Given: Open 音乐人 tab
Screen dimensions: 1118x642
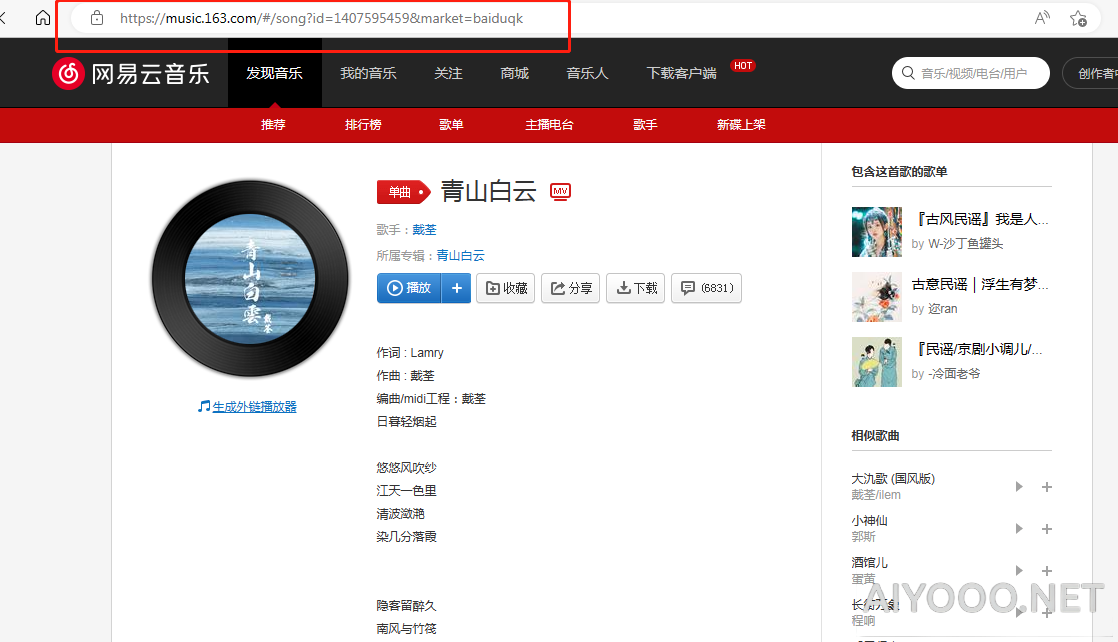Looking at the screenshot, I should click(x=588, y=73).
